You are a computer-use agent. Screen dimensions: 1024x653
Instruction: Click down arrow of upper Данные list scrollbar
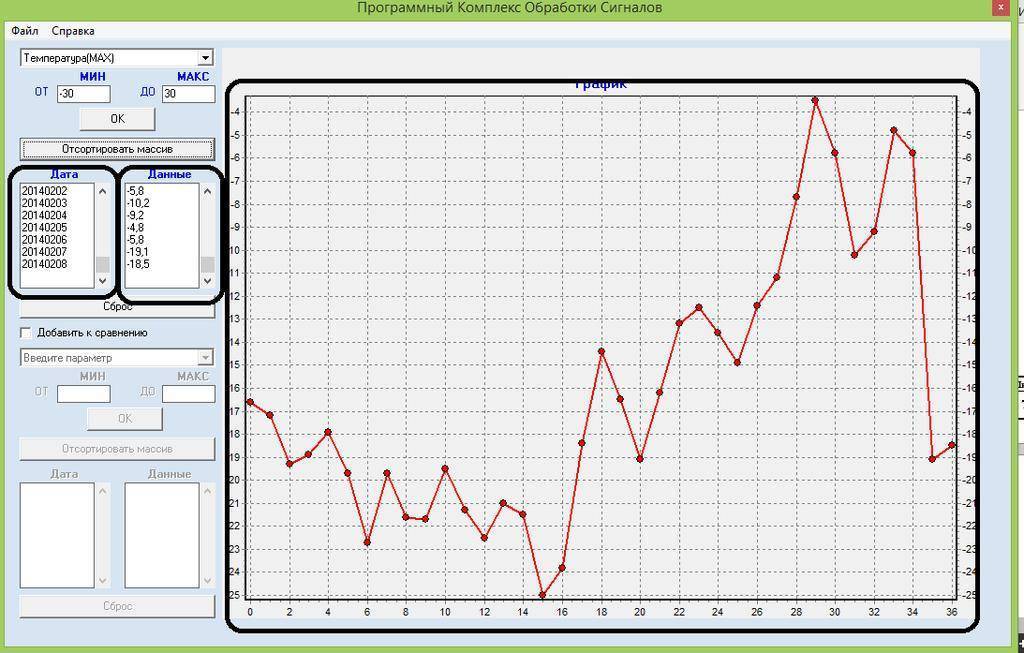(207, 281)
